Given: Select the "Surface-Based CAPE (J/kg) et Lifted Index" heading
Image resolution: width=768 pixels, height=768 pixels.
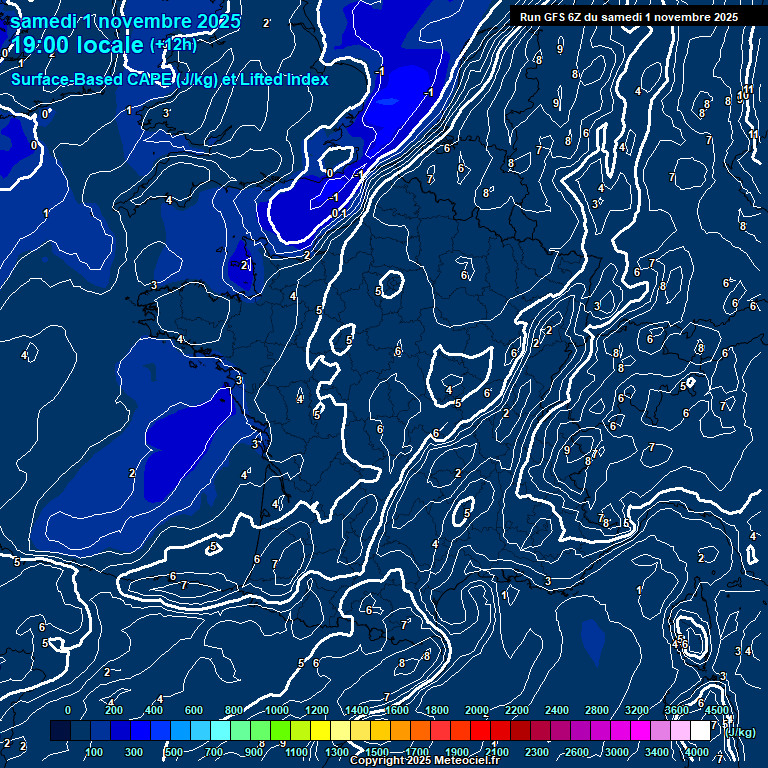Looking at the screenshot, I should (x=169, y=79).
